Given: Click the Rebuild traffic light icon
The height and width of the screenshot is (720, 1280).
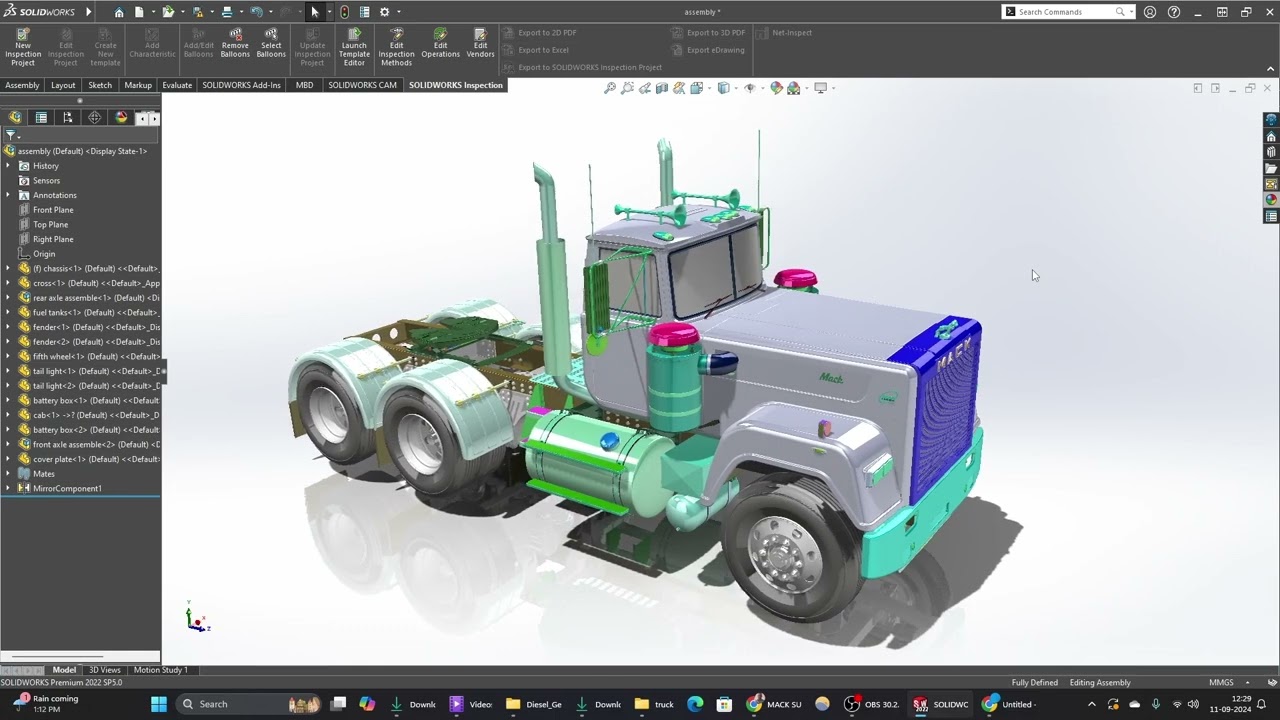Looking at the screenshot, I should click(x=345, y=12).
